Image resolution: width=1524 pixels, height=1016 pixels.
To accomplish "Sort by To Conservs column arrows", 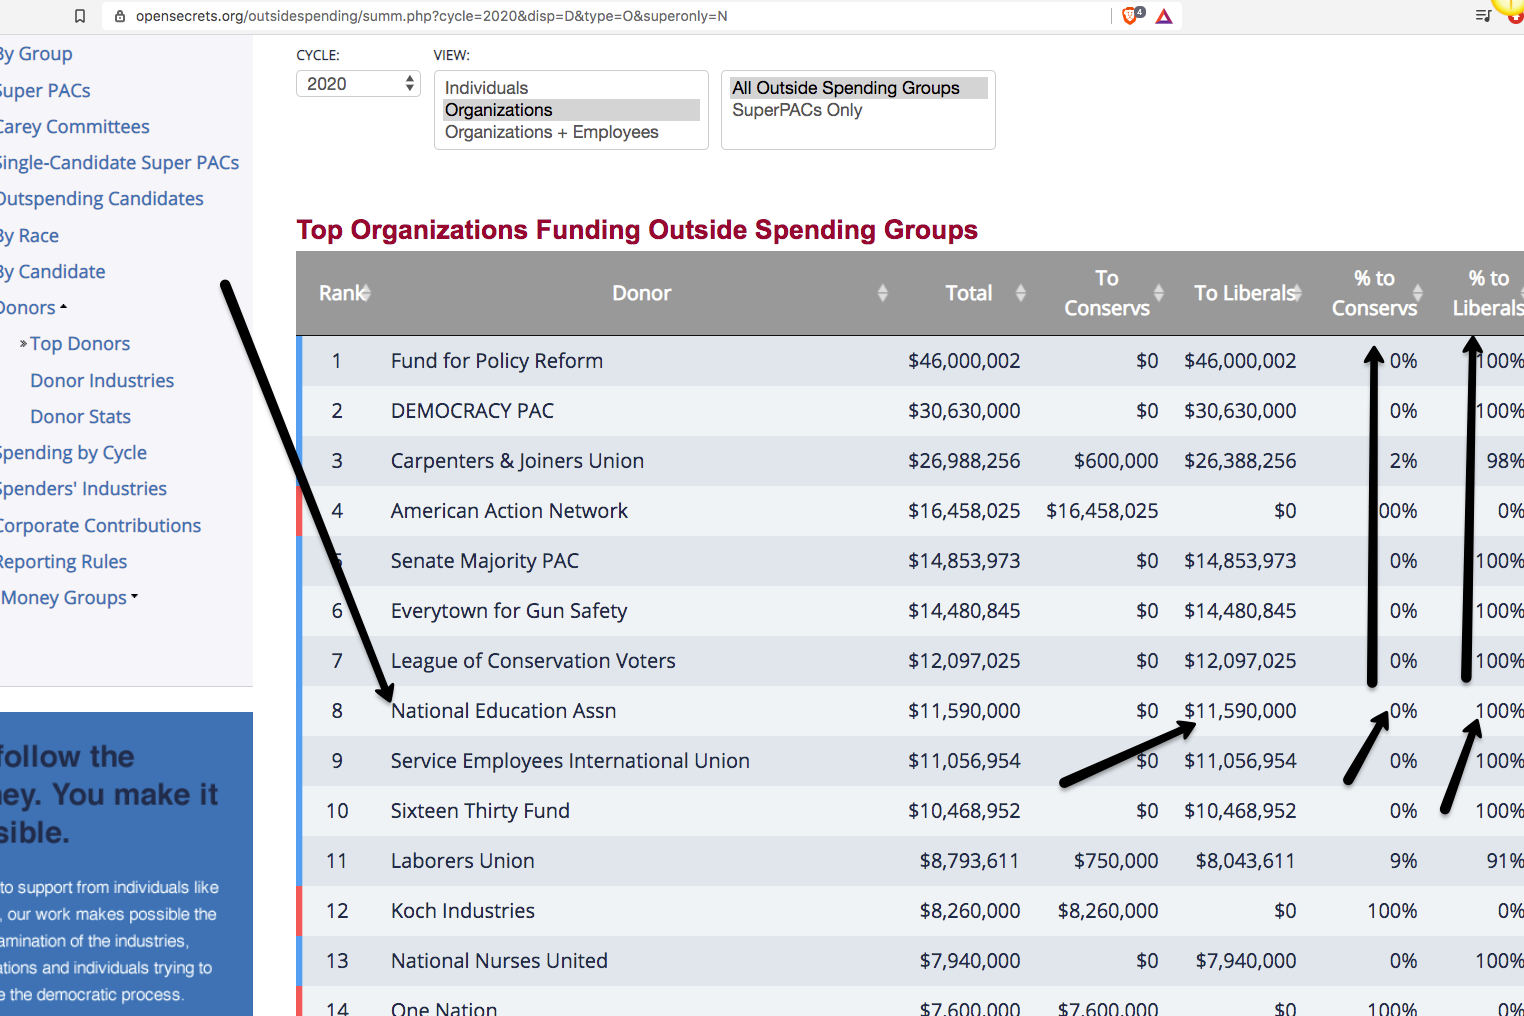I will point(1159,293).
